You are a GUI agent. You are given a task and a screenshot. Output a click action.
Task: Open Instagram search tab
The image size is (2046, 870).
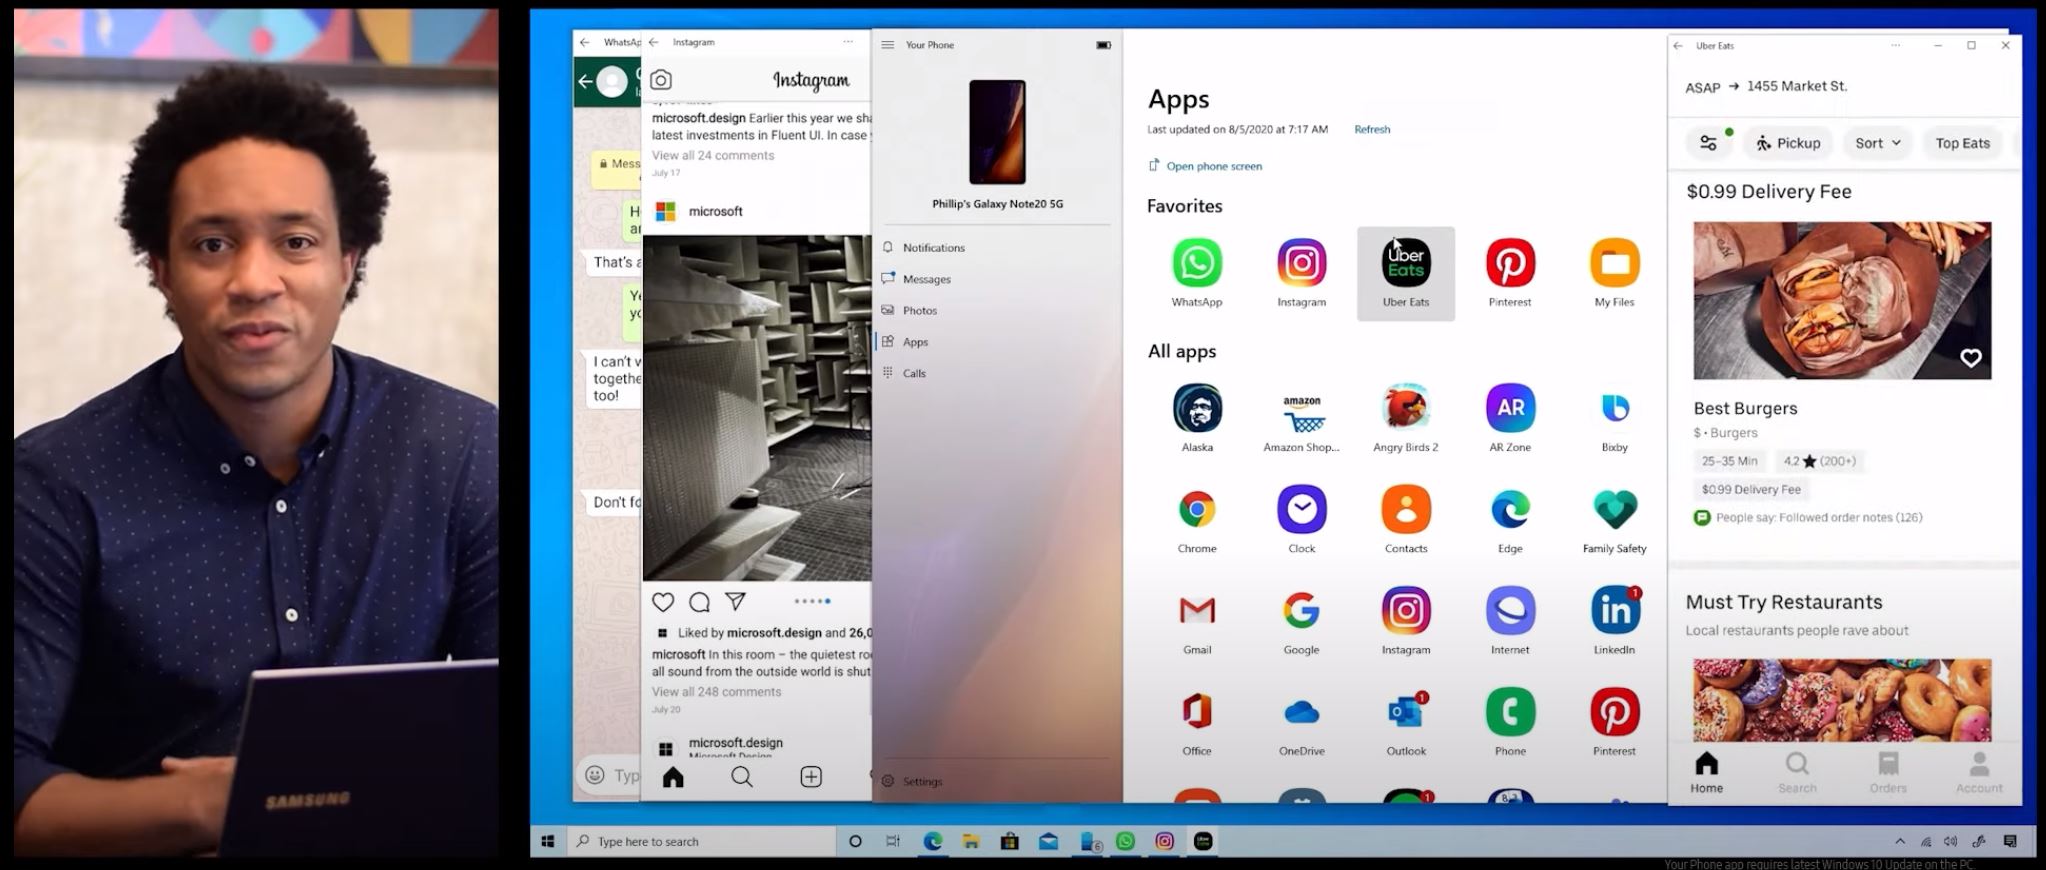pos(742,777)
